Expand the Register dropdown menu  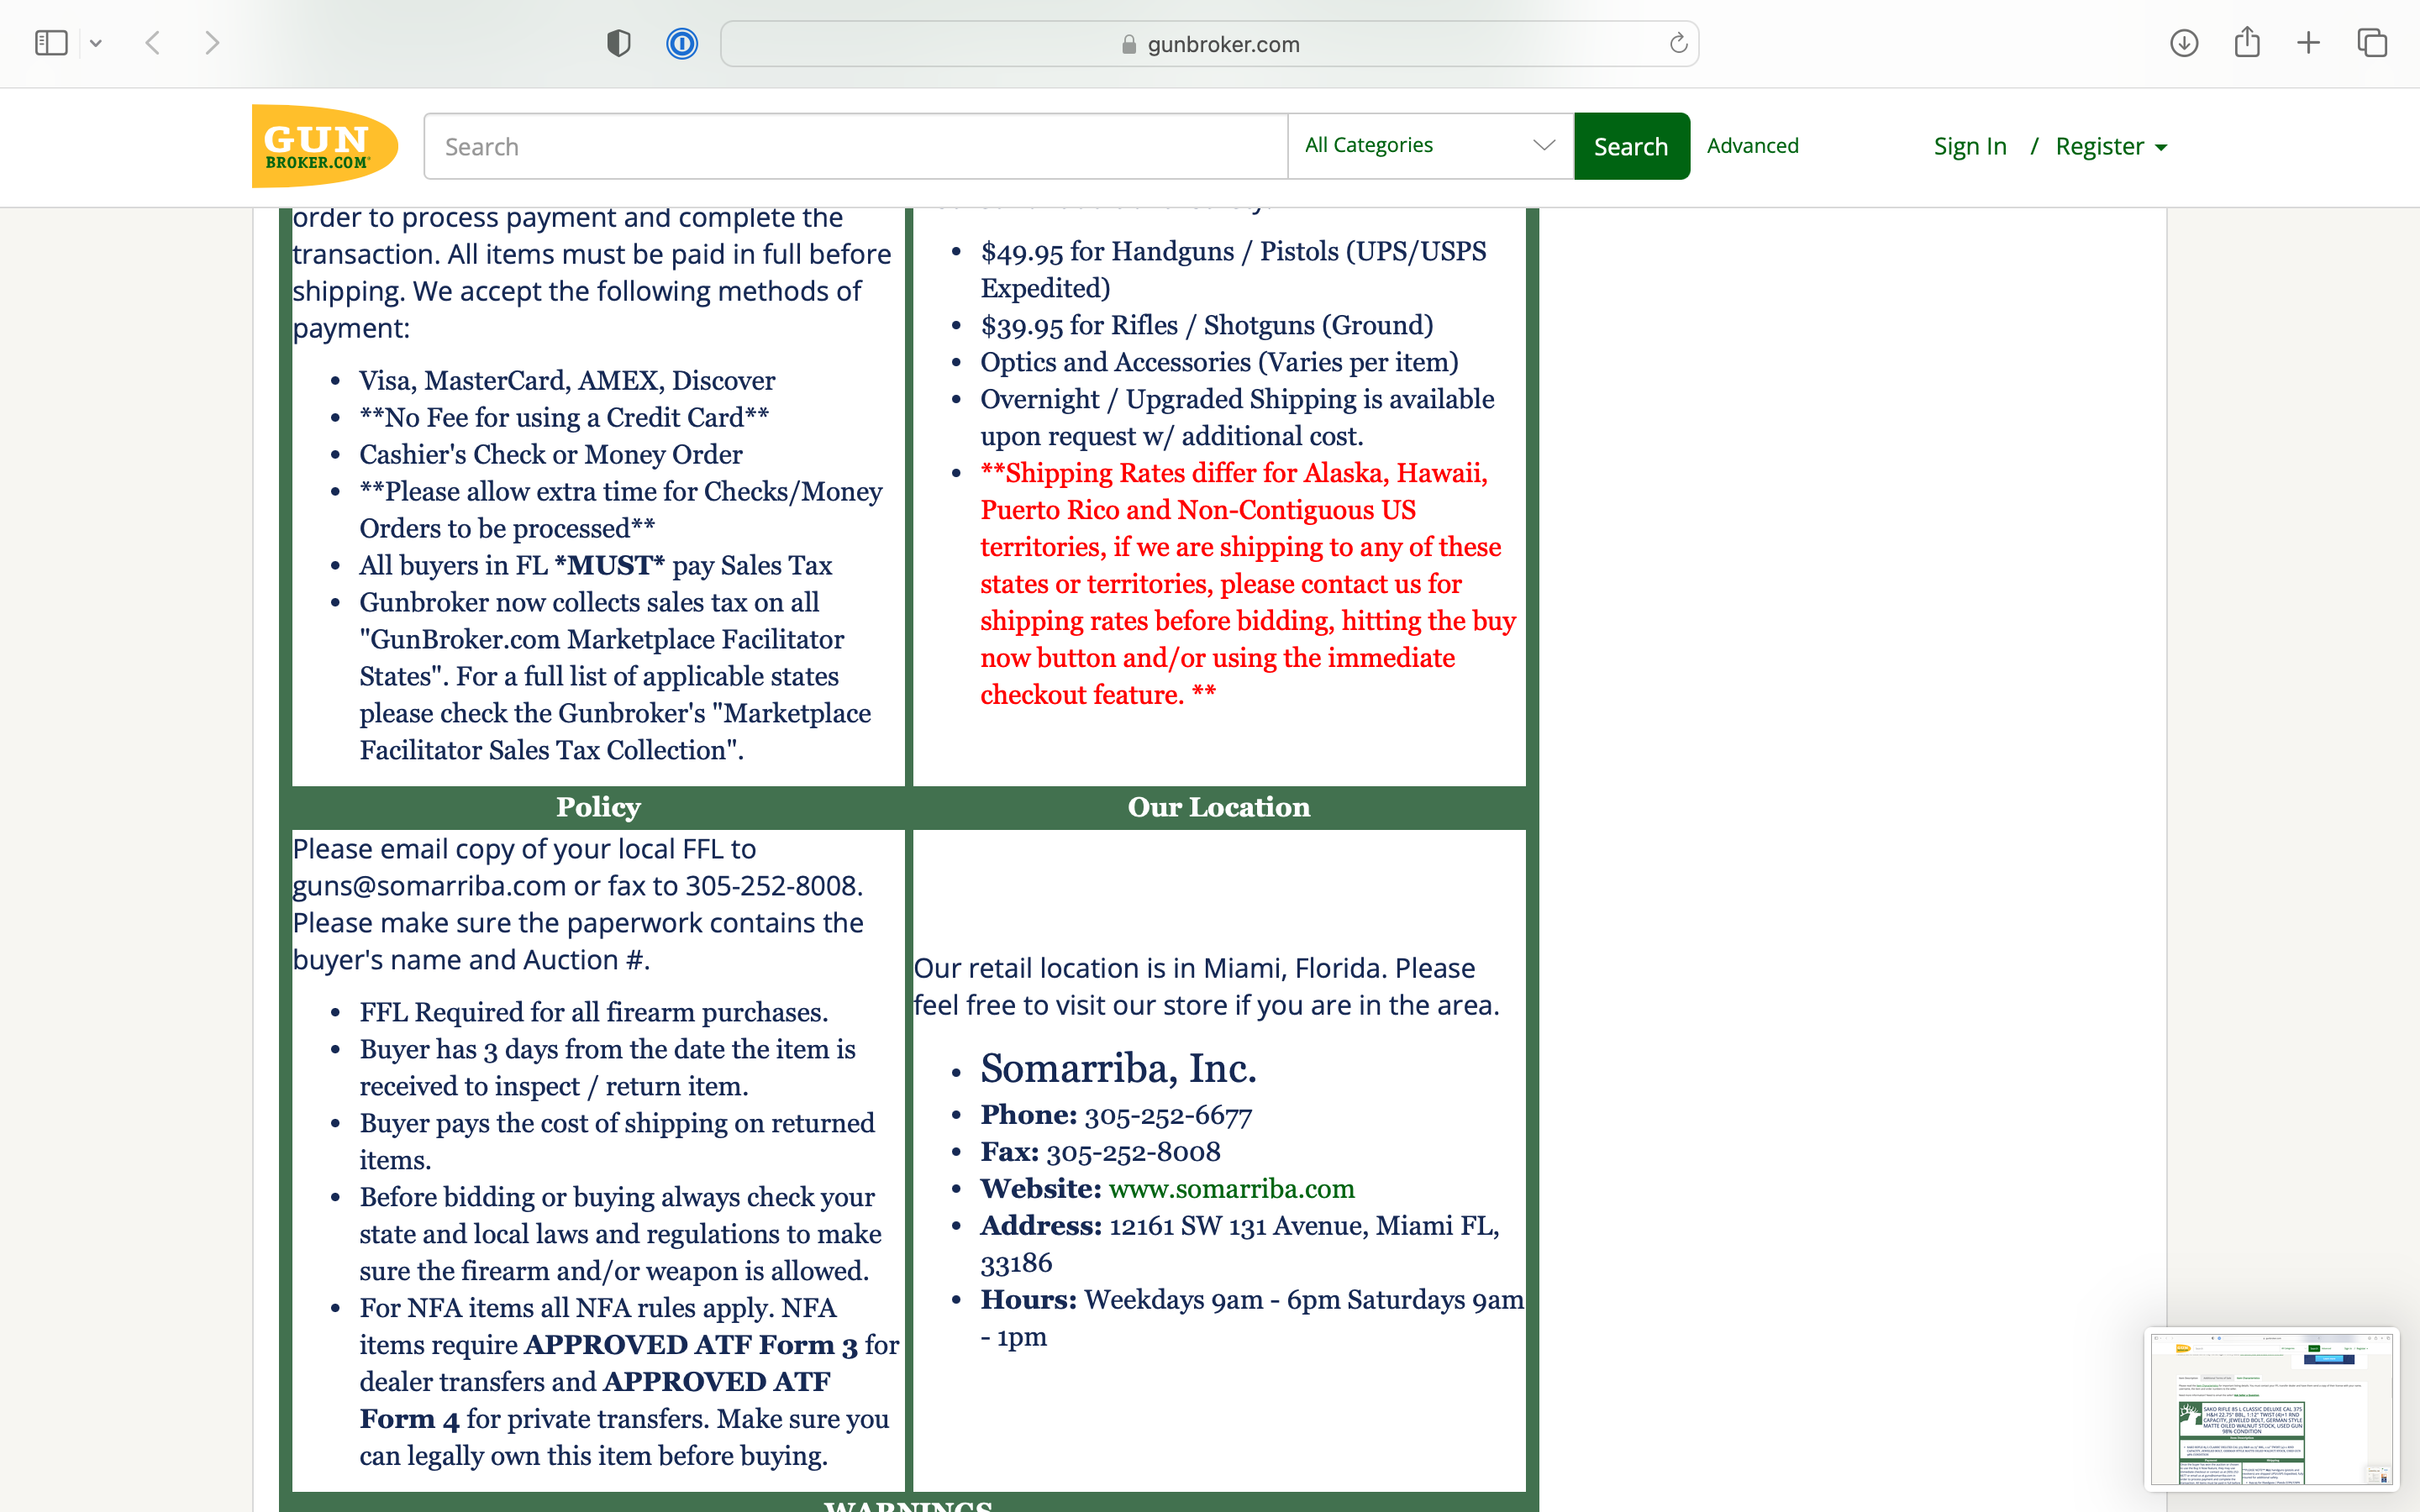pyautogui.click(x=2111, y=146)
